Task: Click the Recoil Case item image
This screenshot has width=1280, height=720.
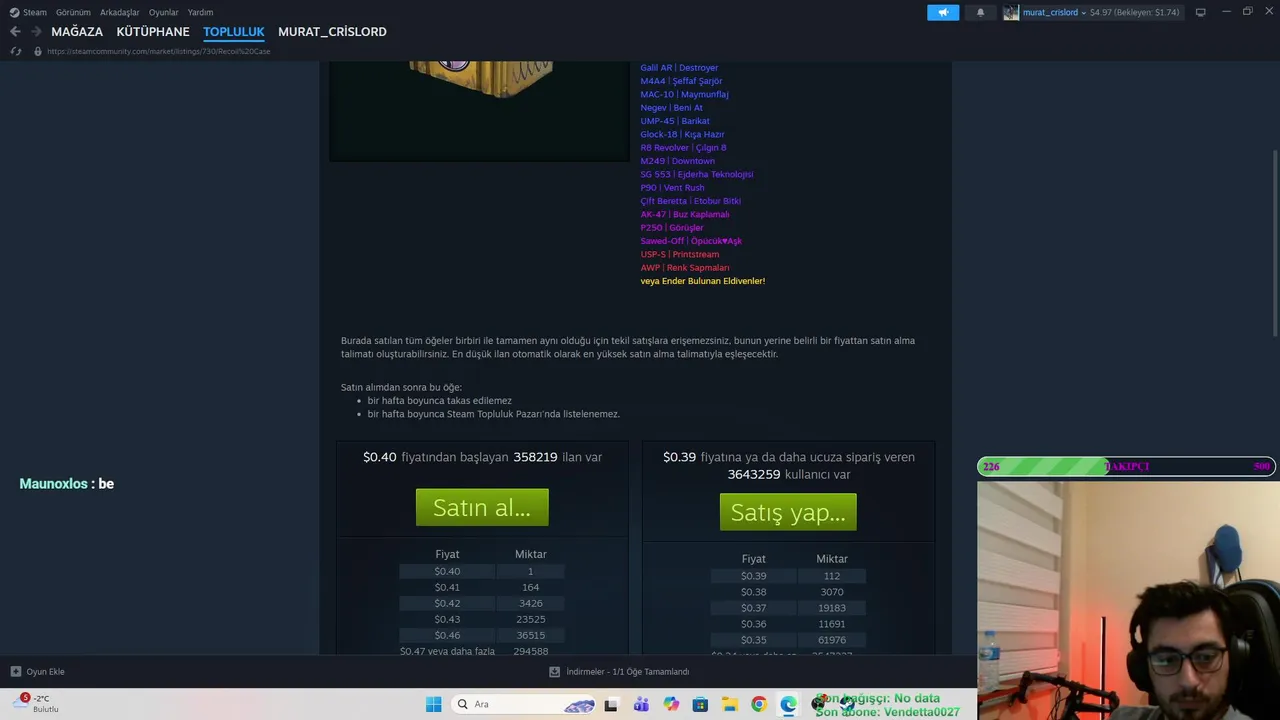Action: click(480, 110)
